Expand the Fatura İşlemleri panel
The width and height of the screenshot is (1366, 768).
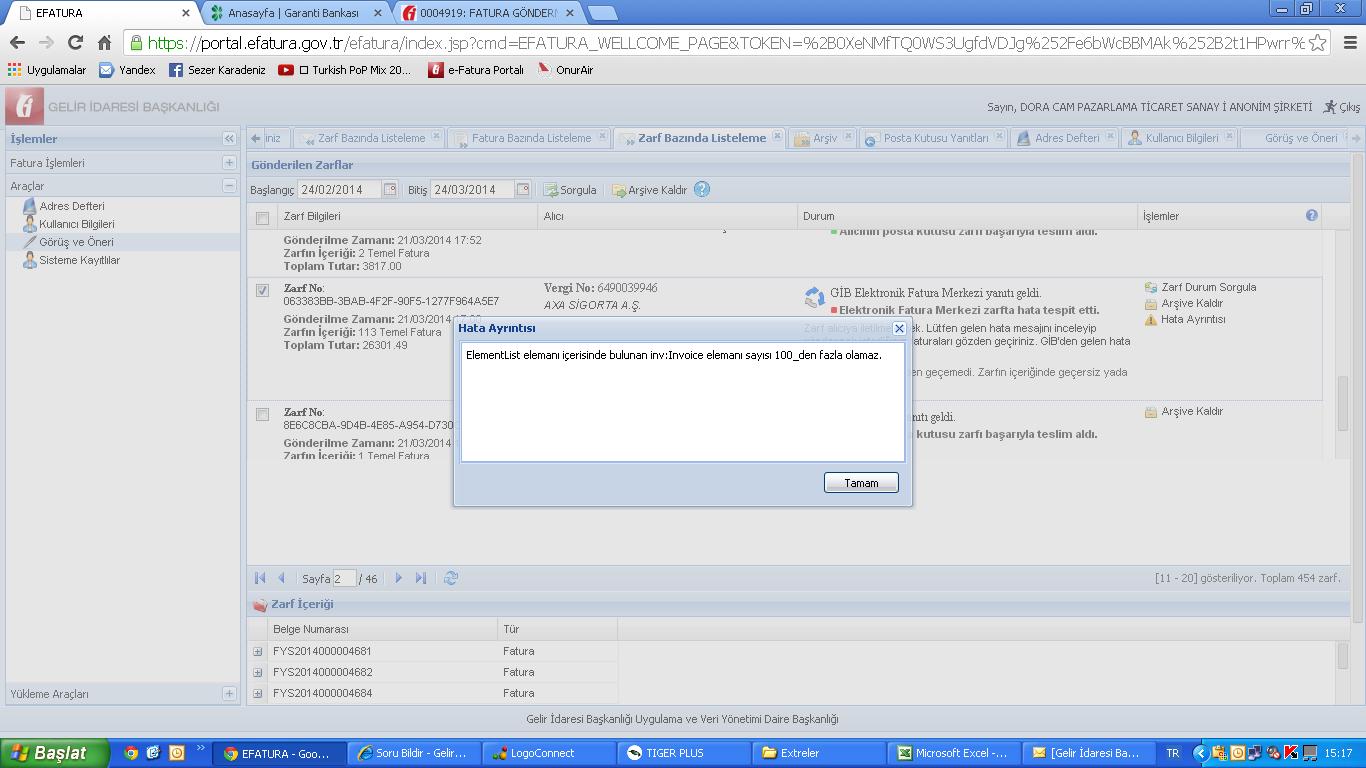[x=229, y=162]
